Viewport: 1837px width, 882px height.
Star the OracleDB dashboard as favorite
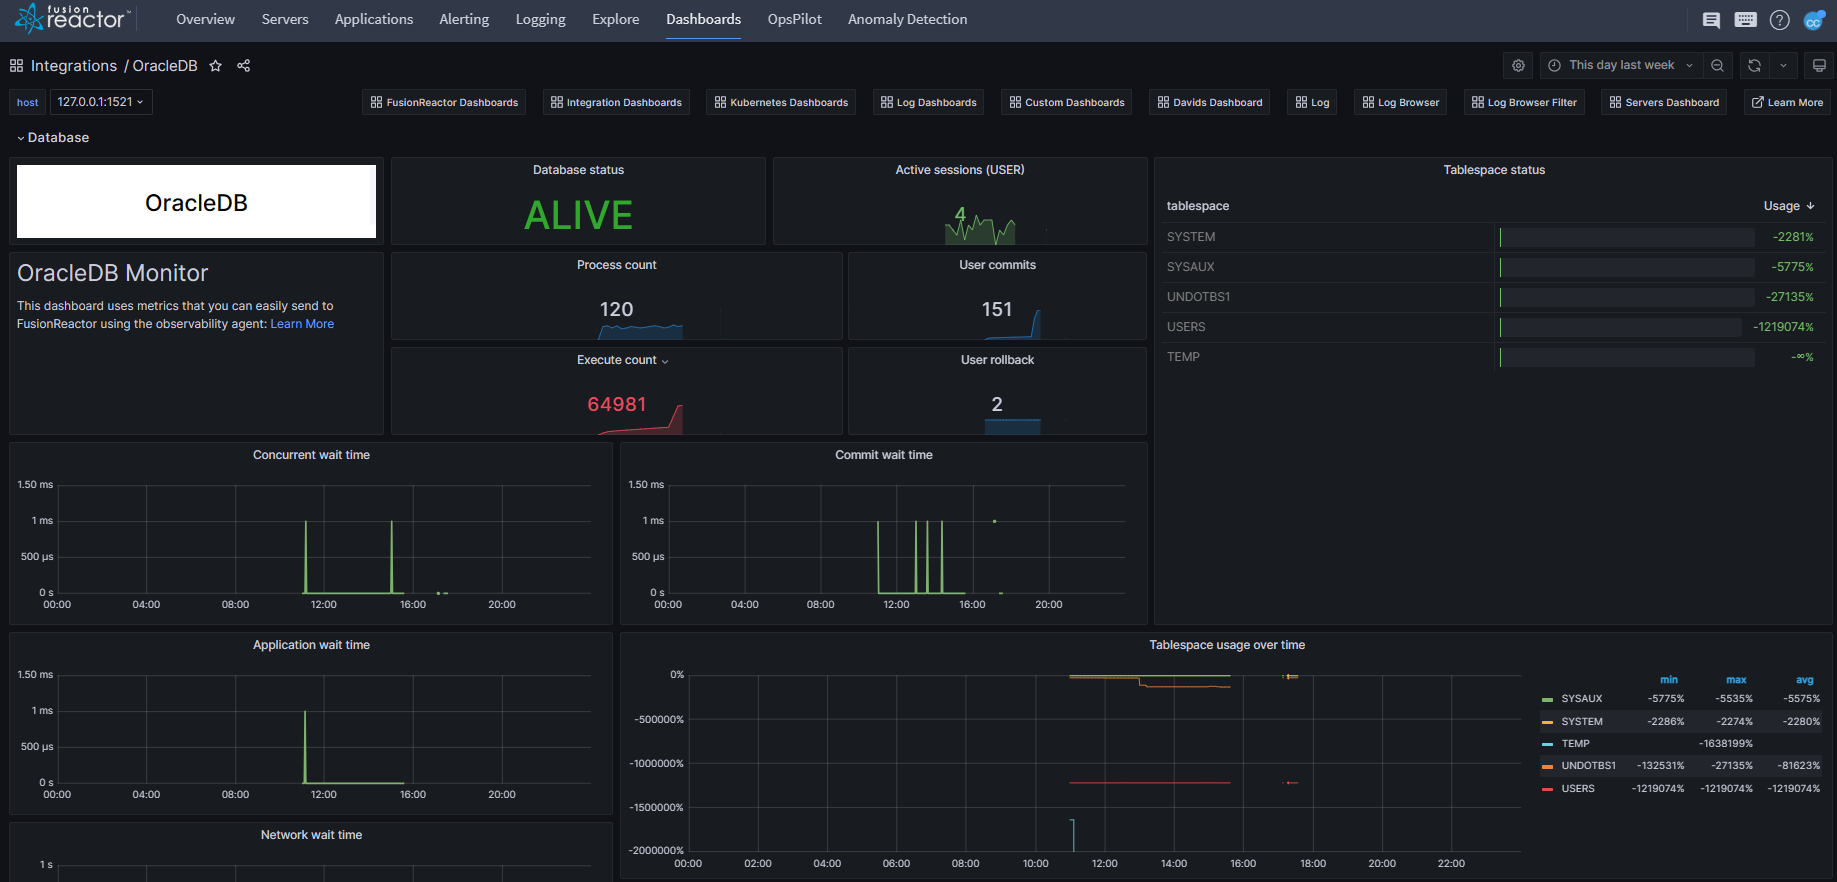tap(215, 66)
